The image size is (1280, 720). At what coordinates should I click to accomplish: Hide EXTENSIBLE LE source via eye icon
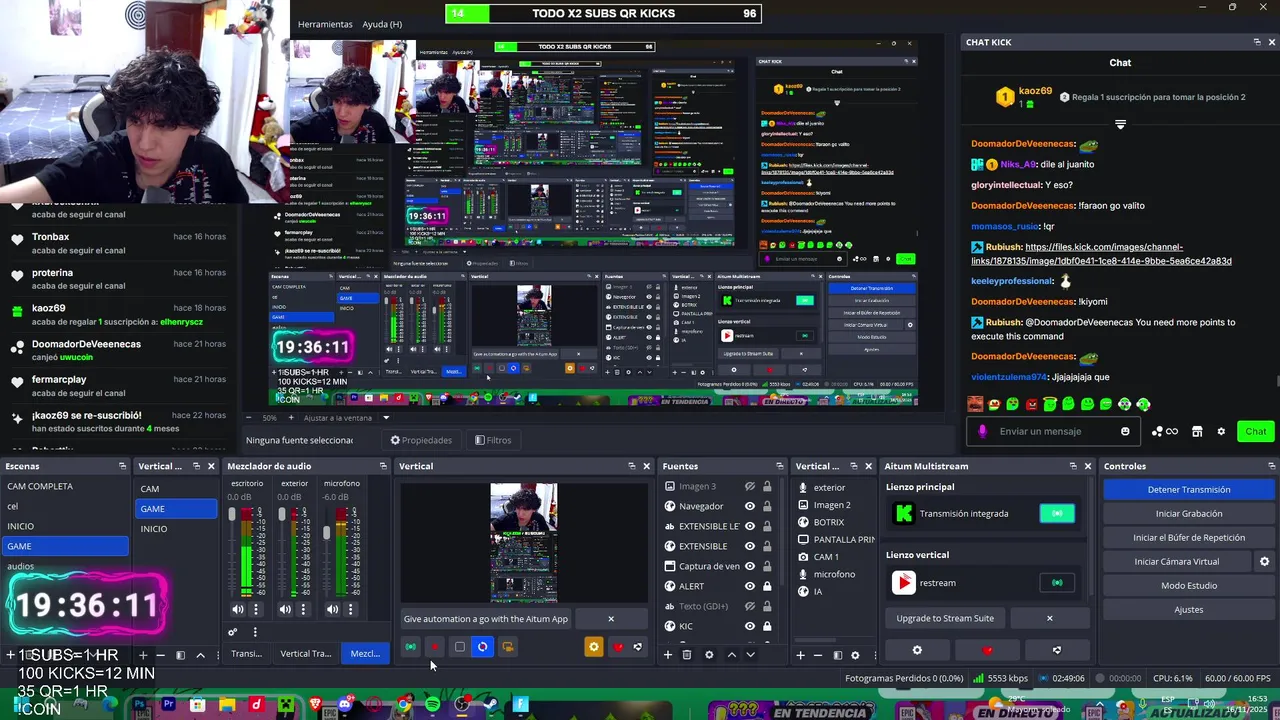tap(750, 526)
